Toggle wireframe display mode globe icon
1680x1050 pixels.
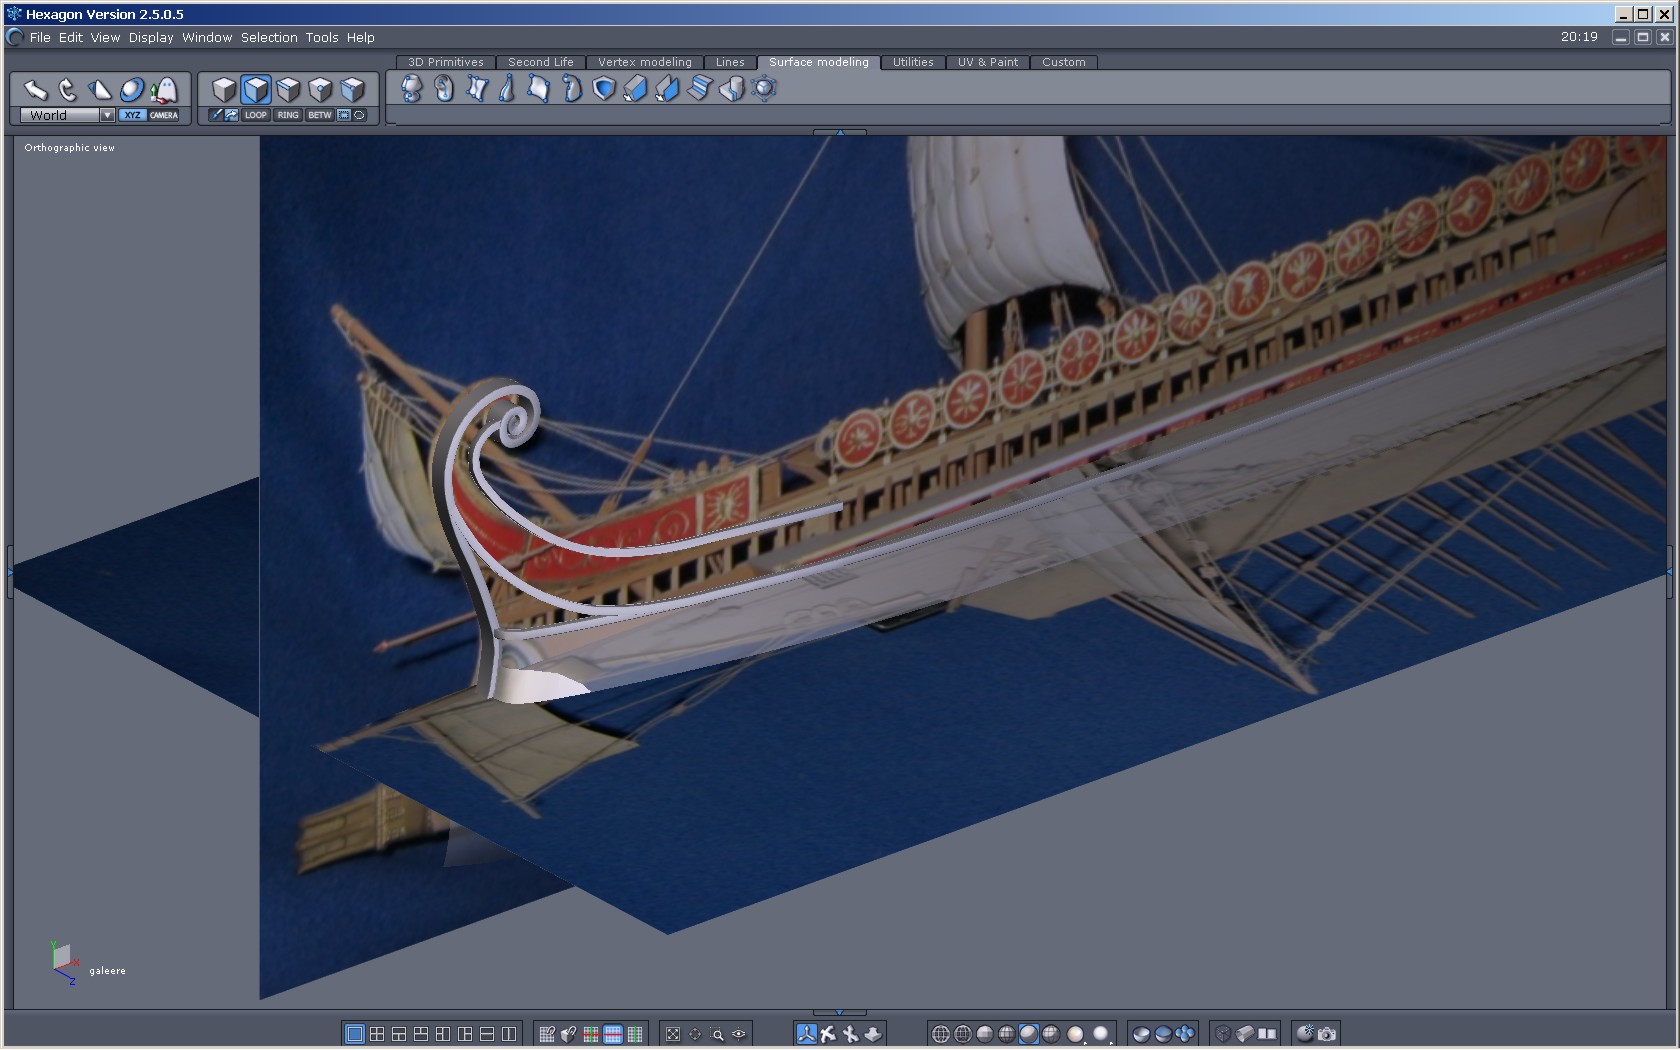(940, 1034)
